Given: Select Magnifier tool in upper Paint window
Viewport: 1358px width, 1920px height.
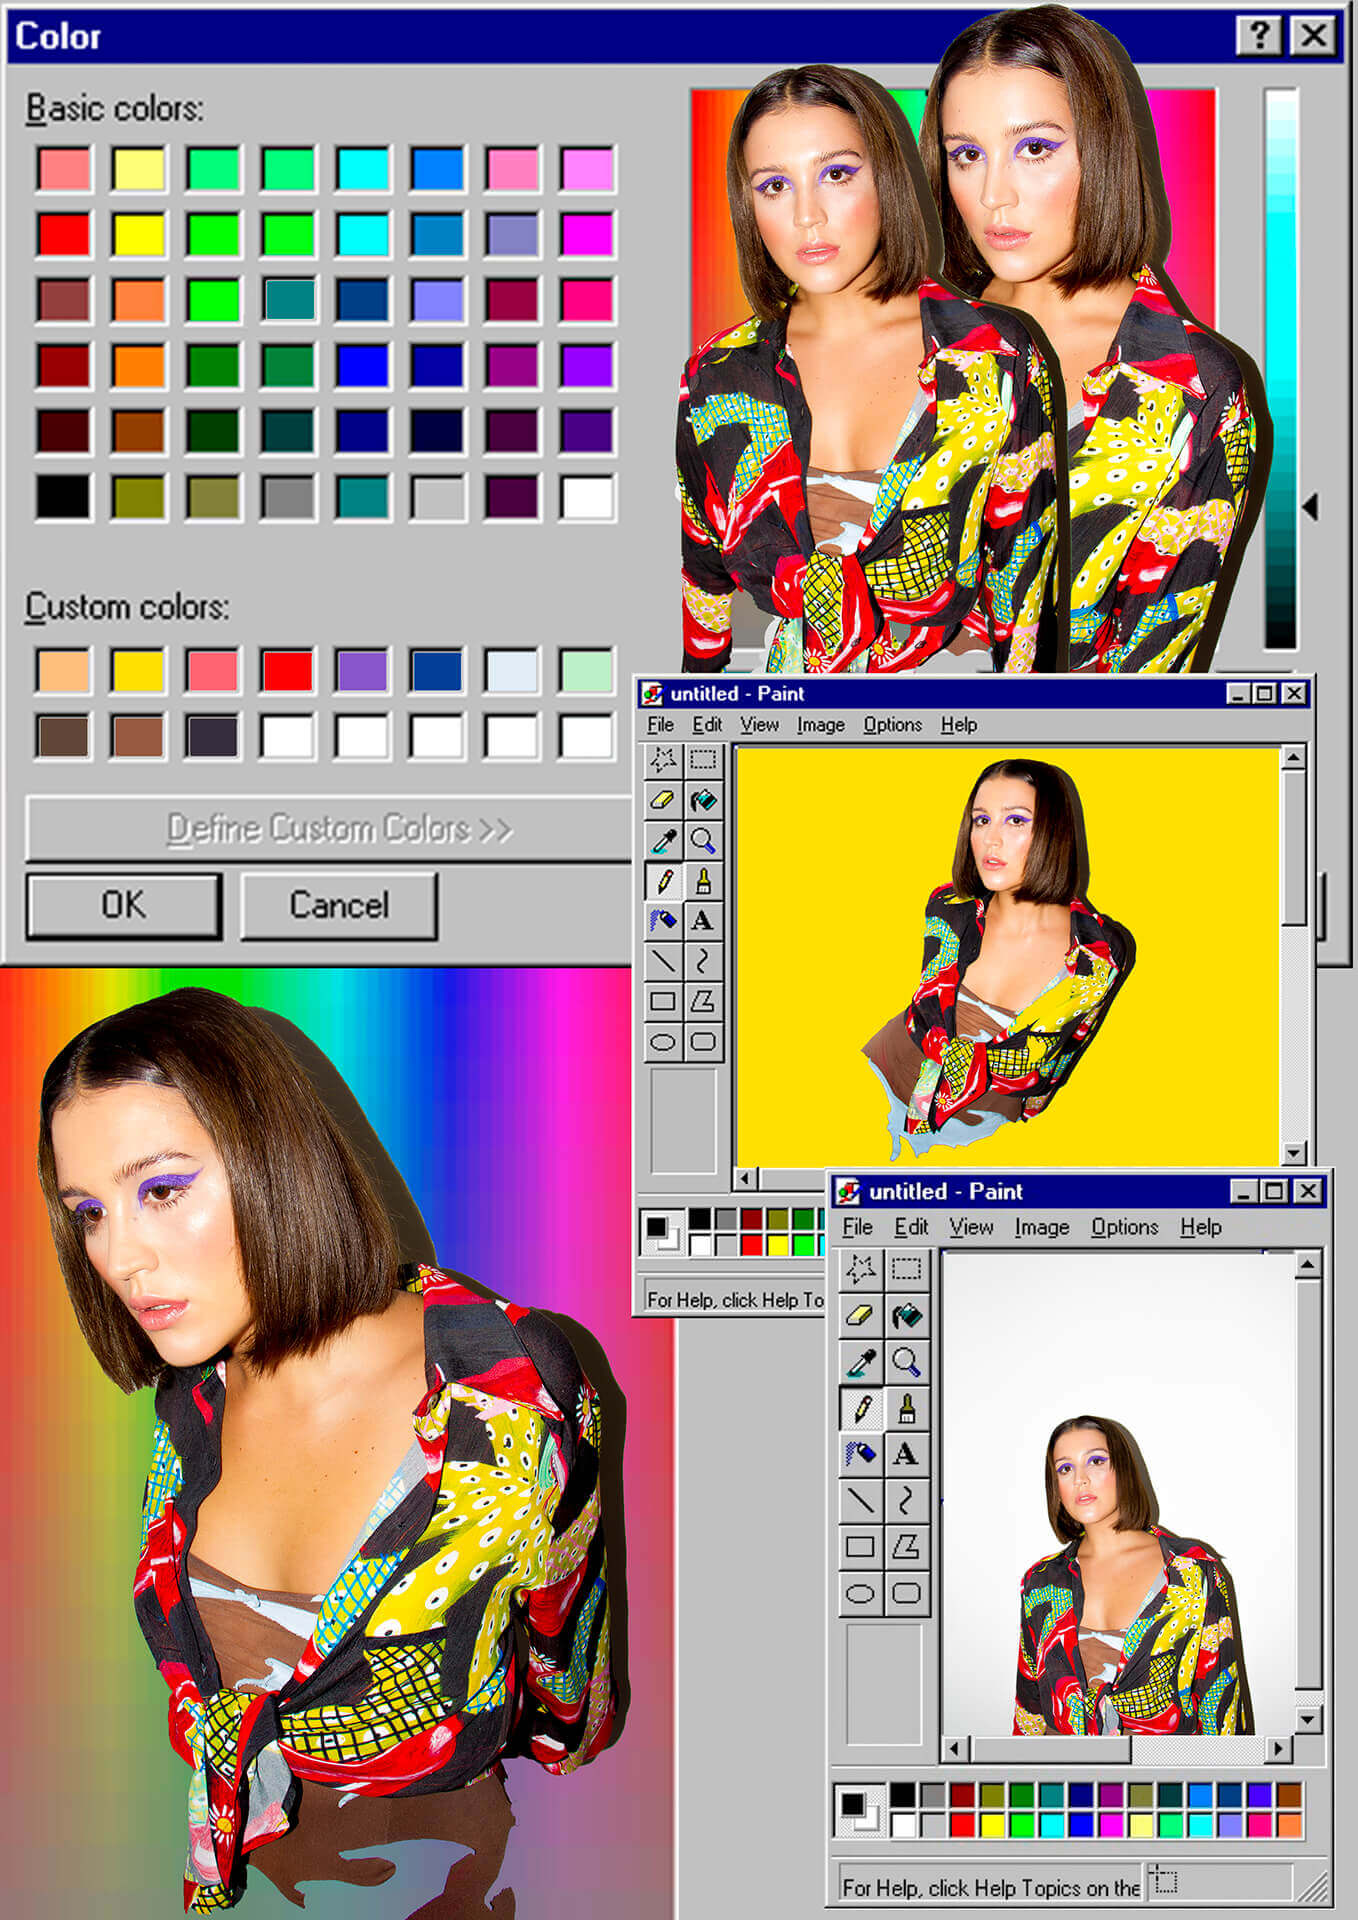Looking at the screenshot, I should 703,840.
